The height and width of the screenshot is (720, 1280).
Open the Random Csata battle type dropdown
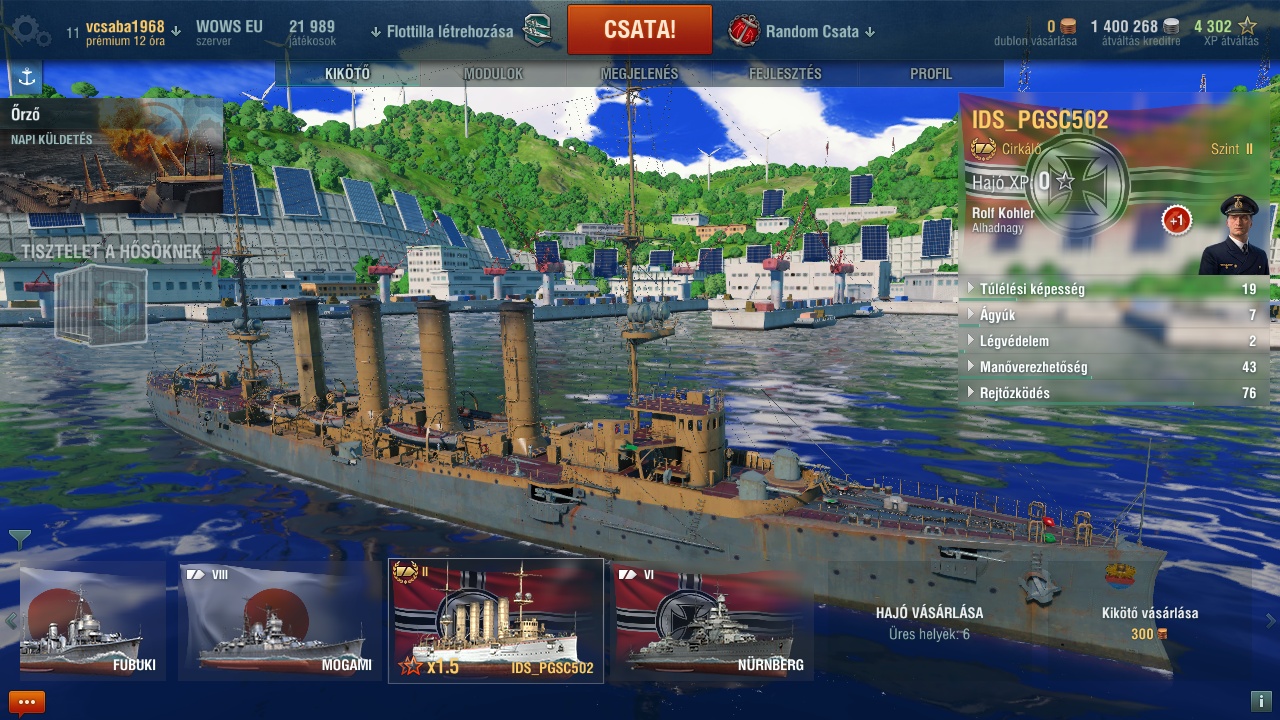820,31
